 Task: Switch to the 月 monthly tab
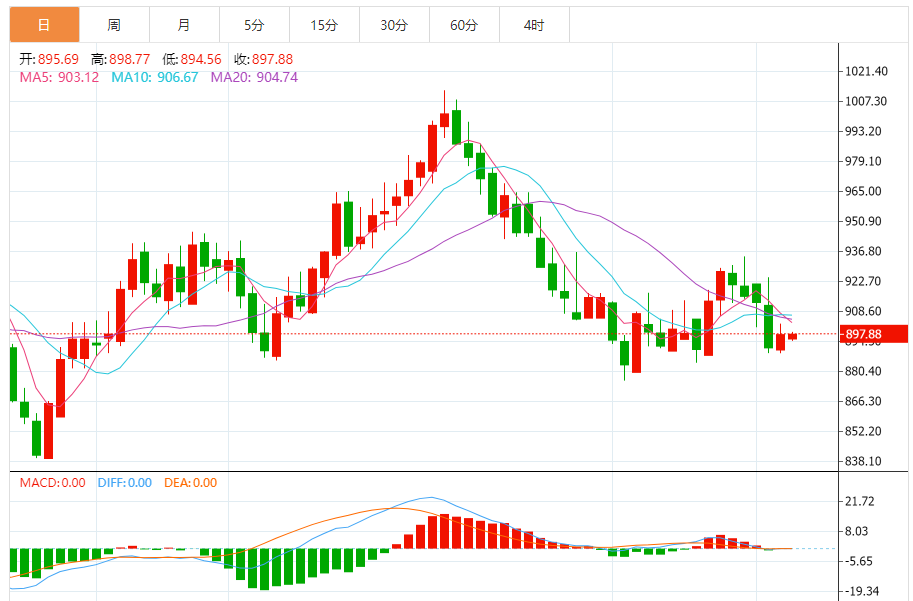[x=184, y=25]
